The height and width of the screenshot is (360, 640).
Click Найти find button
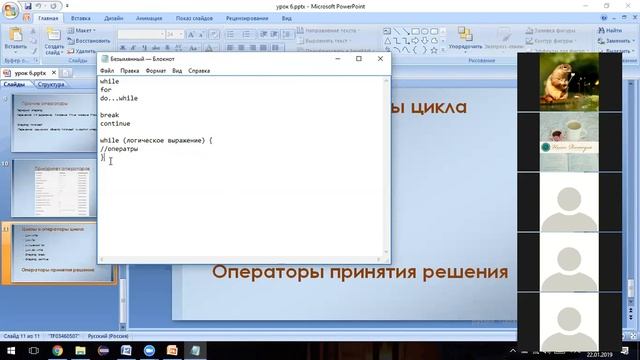(x=610, y=31)
